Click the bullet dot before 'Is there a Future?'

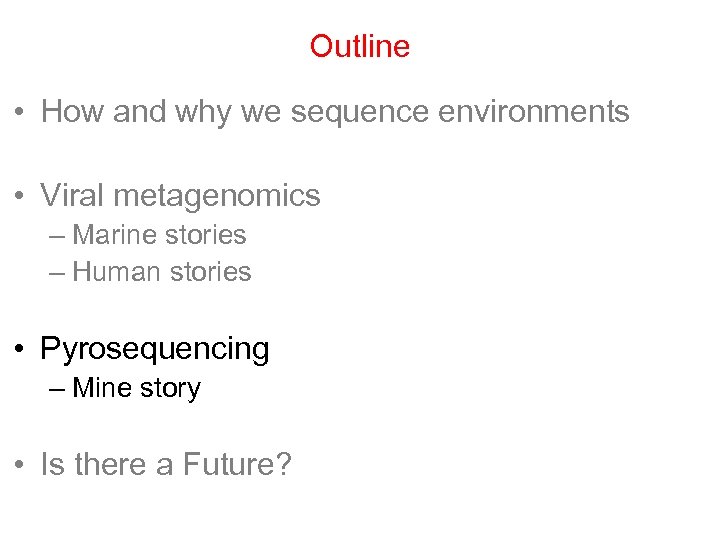pos(19,466)
